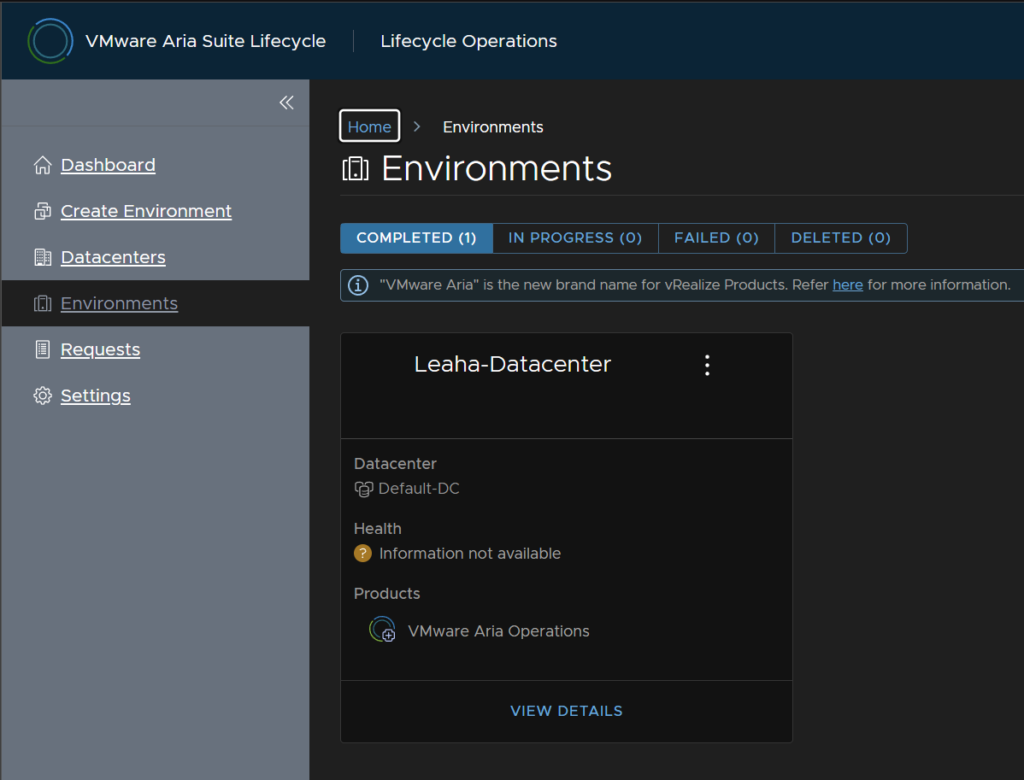Click the Default-DC datacenter icon
This screenshot has width=1024, height=780.
tap(364, 489)
